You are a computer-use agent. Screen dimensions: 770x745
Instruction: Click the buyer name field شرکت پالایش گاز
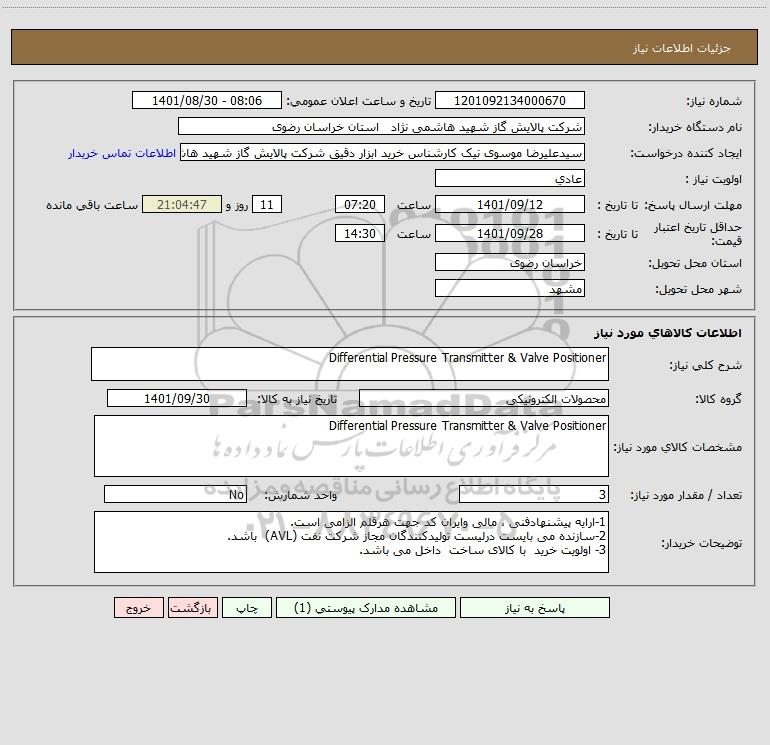(381, 126)
